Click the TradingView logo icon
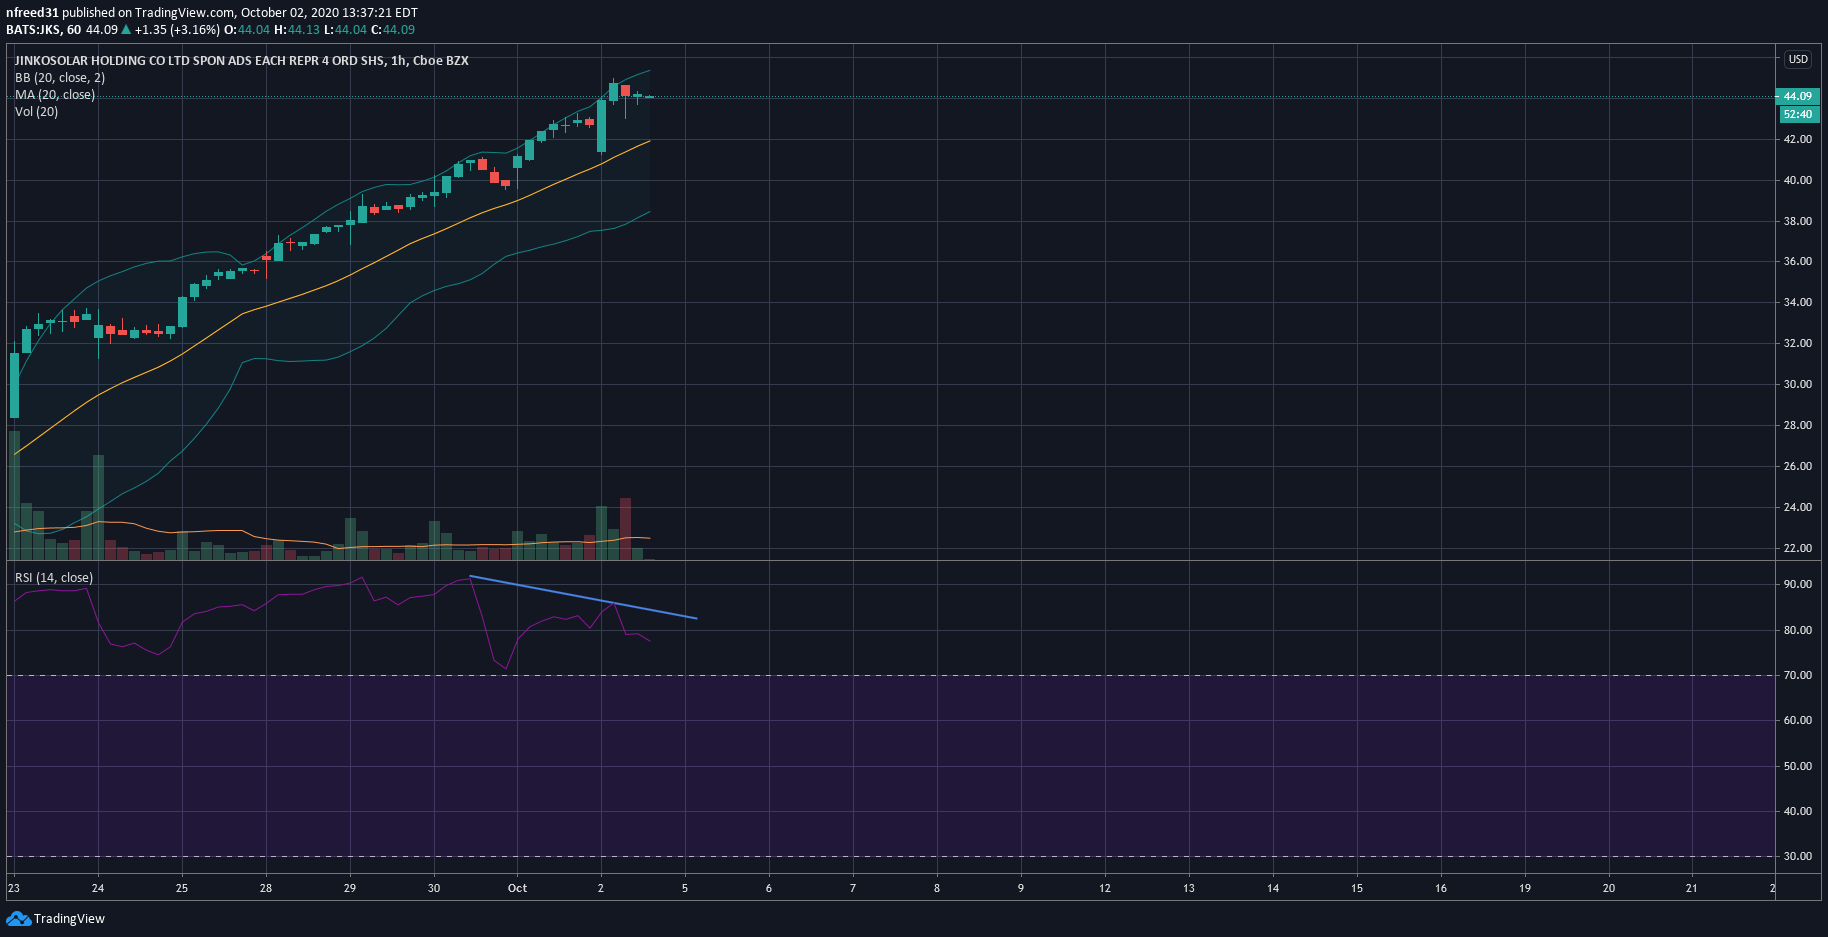This screenshot has height=937, width=1828. pos(18,918)
